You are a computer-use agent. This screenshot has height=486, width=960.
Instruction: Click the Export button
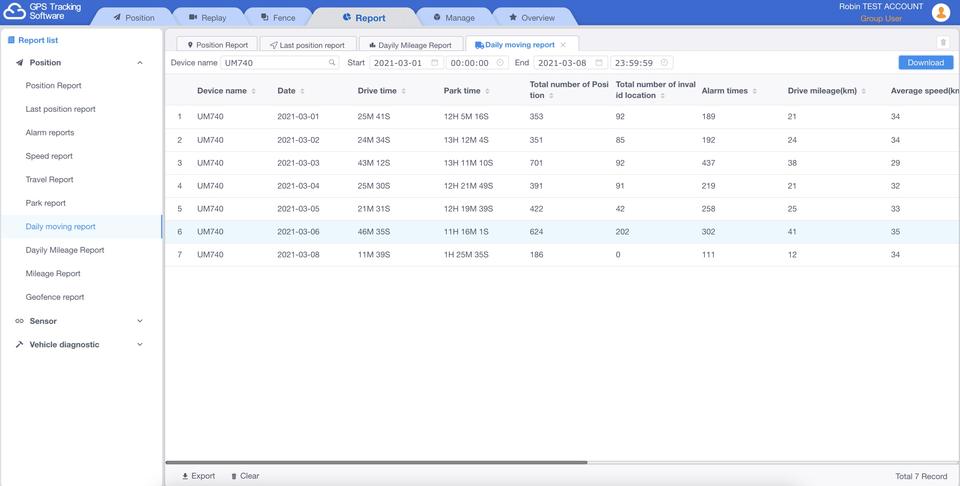tap(198, 476)
